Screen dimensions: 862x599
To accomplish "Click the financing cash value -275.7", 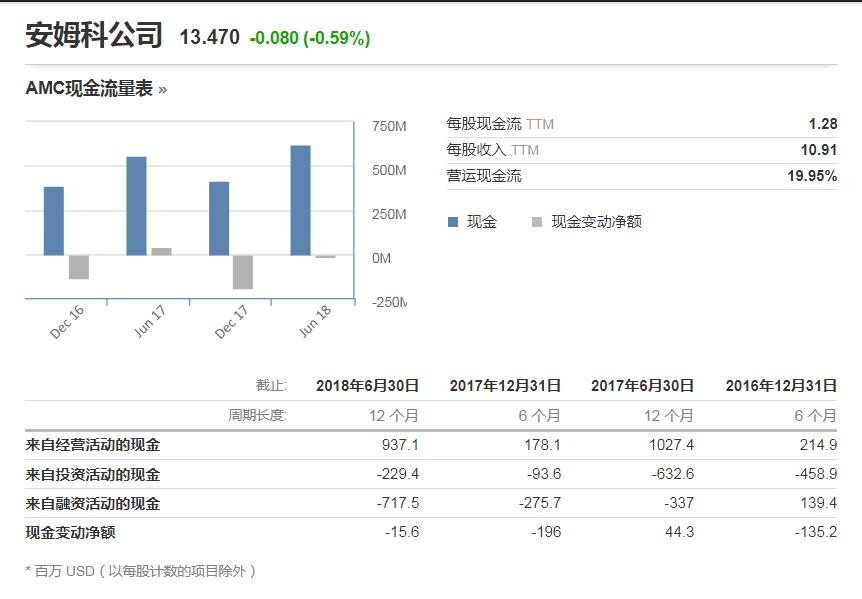I will click(x=540, y=503).
